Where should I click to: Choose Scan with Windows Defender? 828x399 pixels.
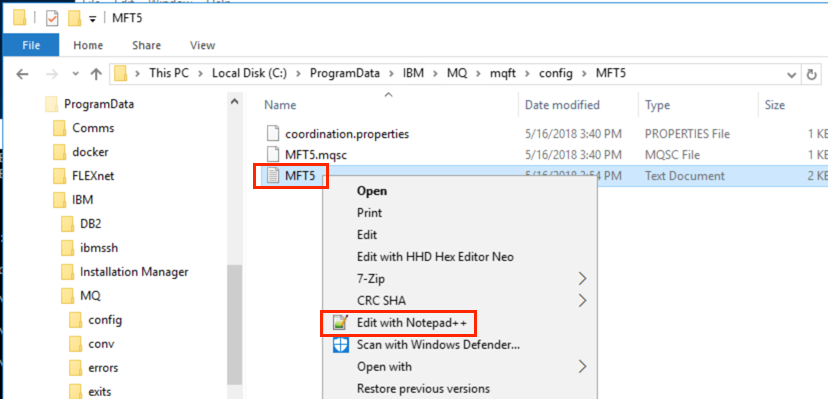coord(438,345)
